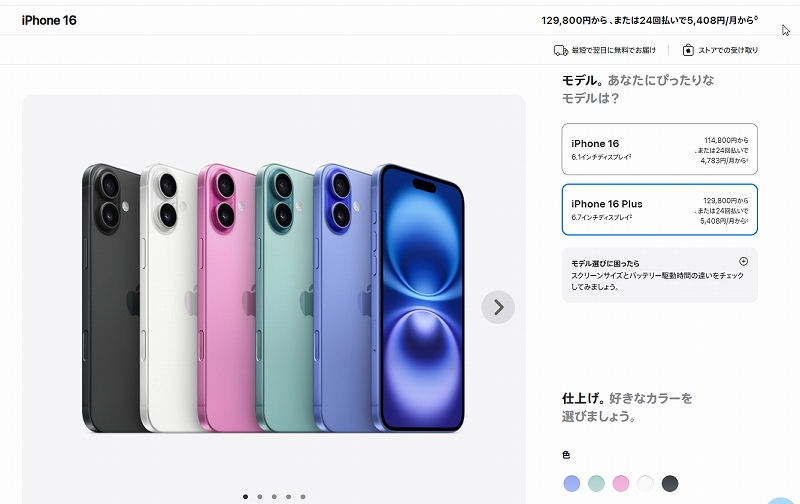This screenshot has height=504, width=800.
Task: Choose the black color swatch
Action: click(670, 483)
